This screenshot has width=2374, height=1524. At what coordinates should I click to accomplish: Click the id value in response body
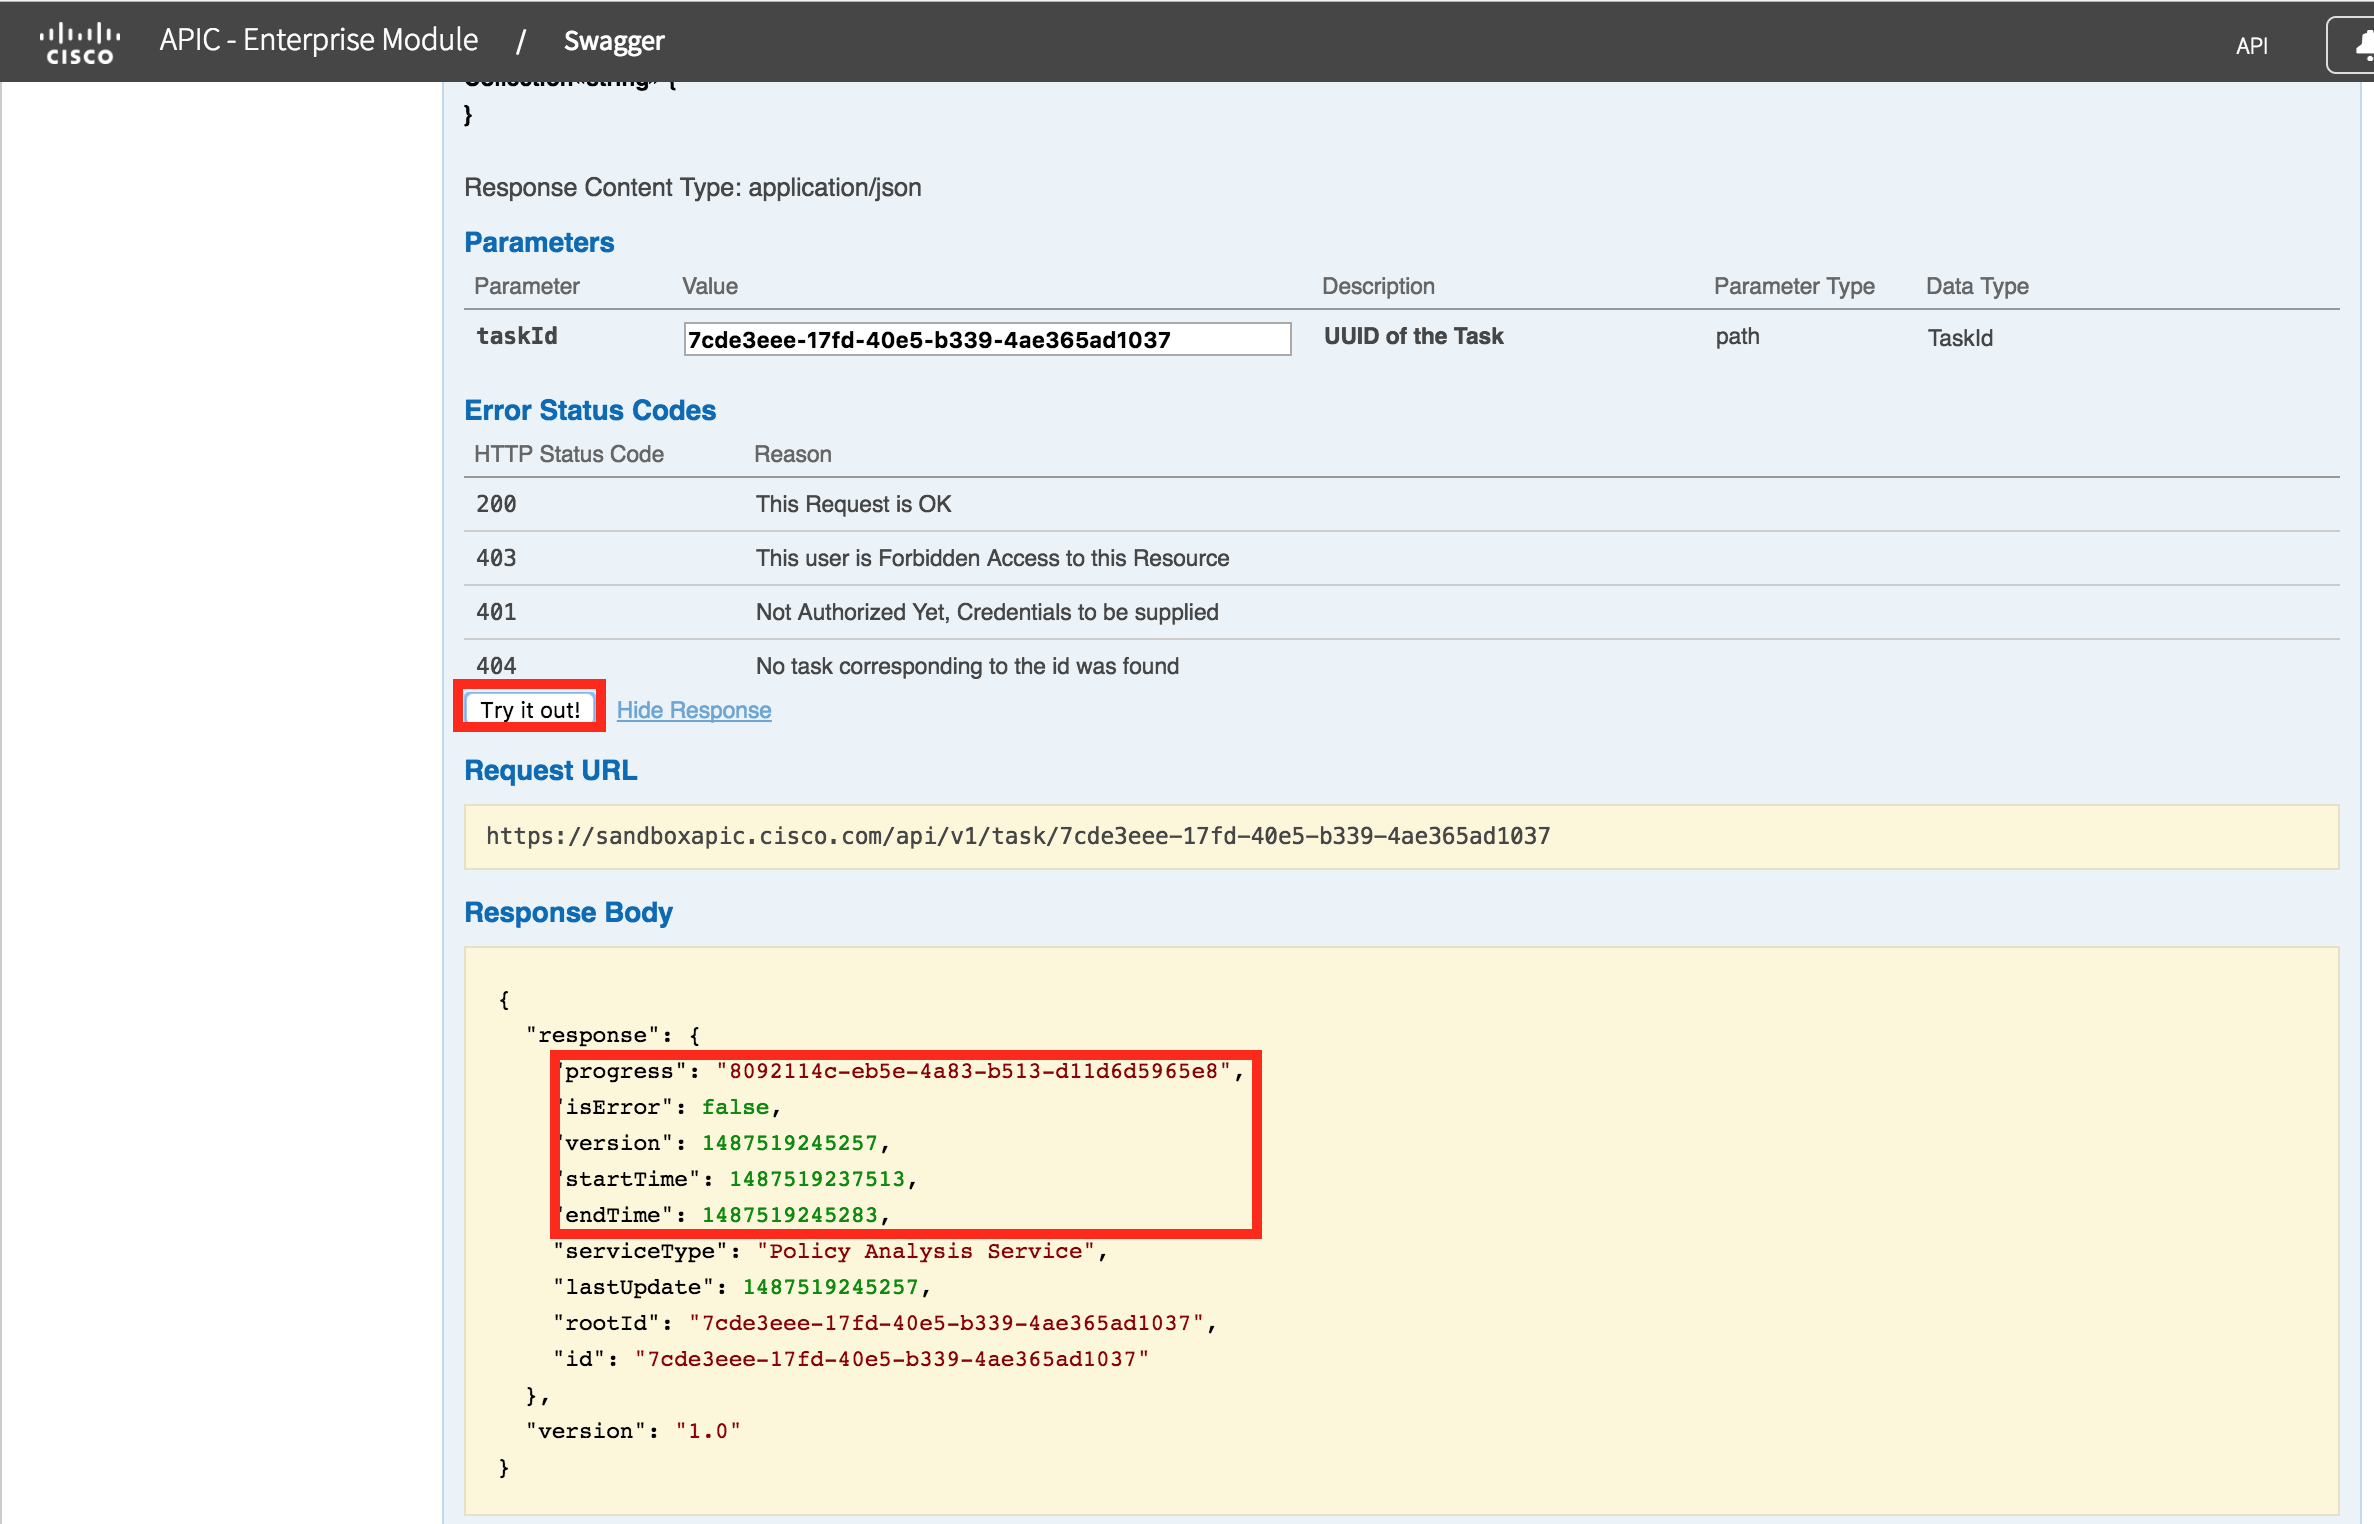(892, 1359)
